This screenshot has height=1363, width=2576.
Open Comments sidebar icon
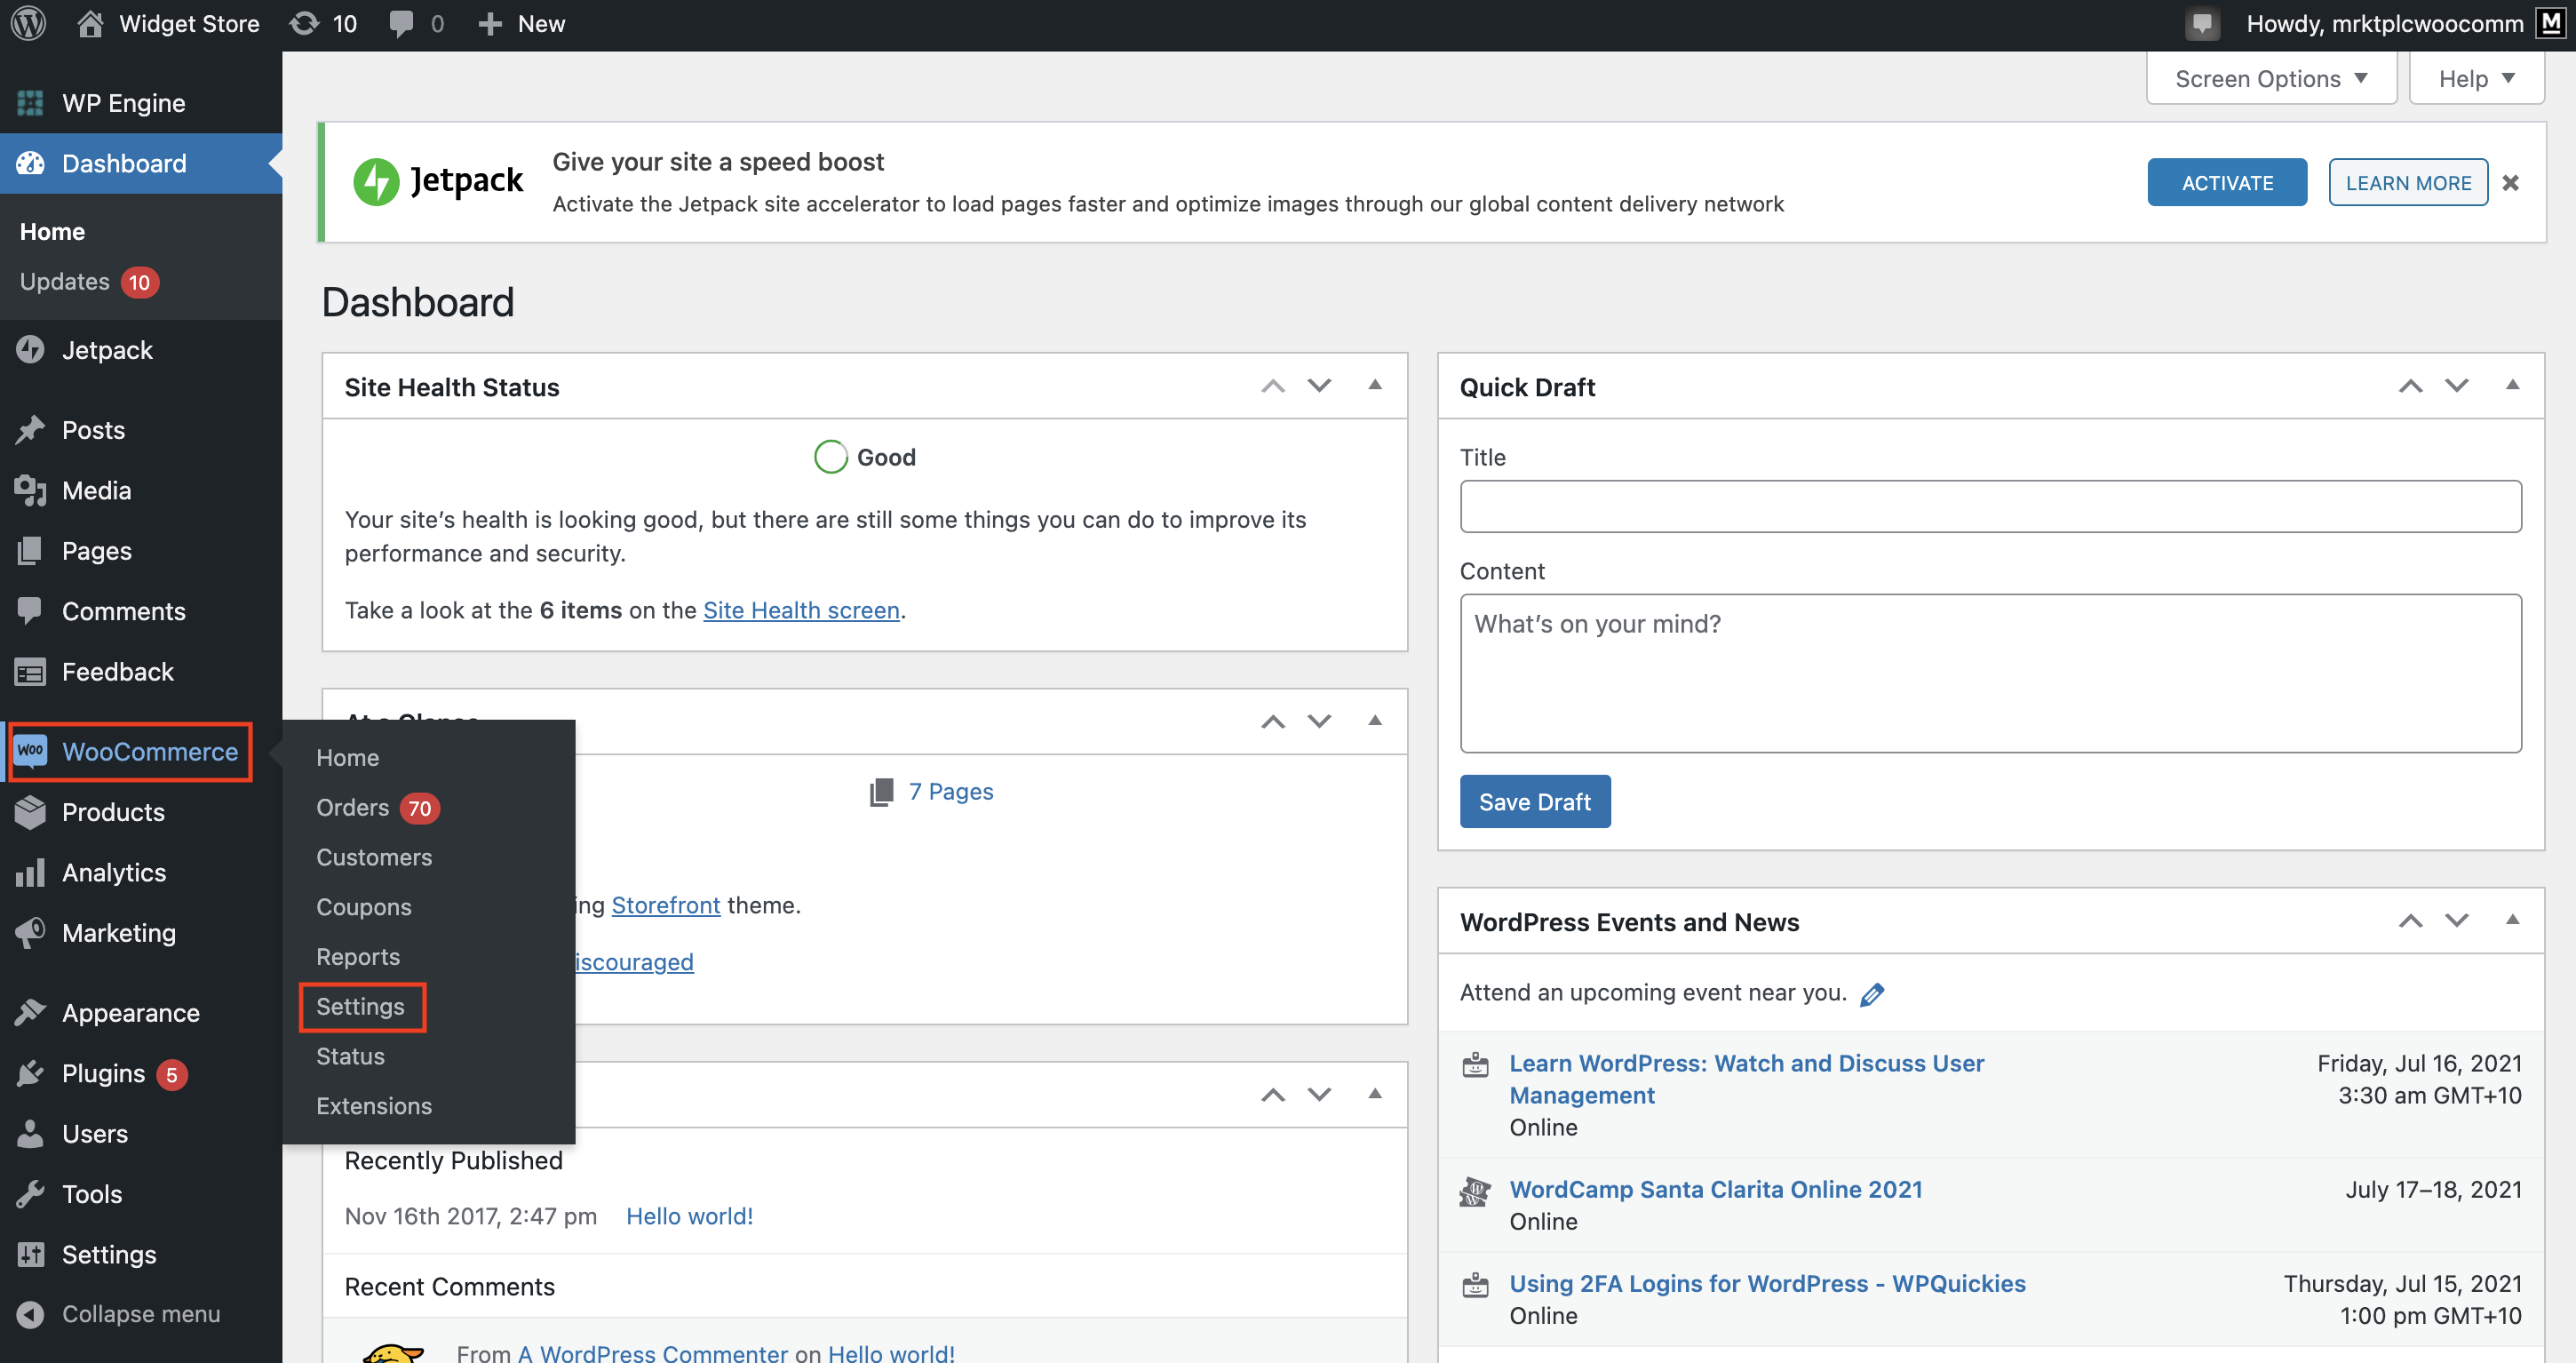[30, 610]
